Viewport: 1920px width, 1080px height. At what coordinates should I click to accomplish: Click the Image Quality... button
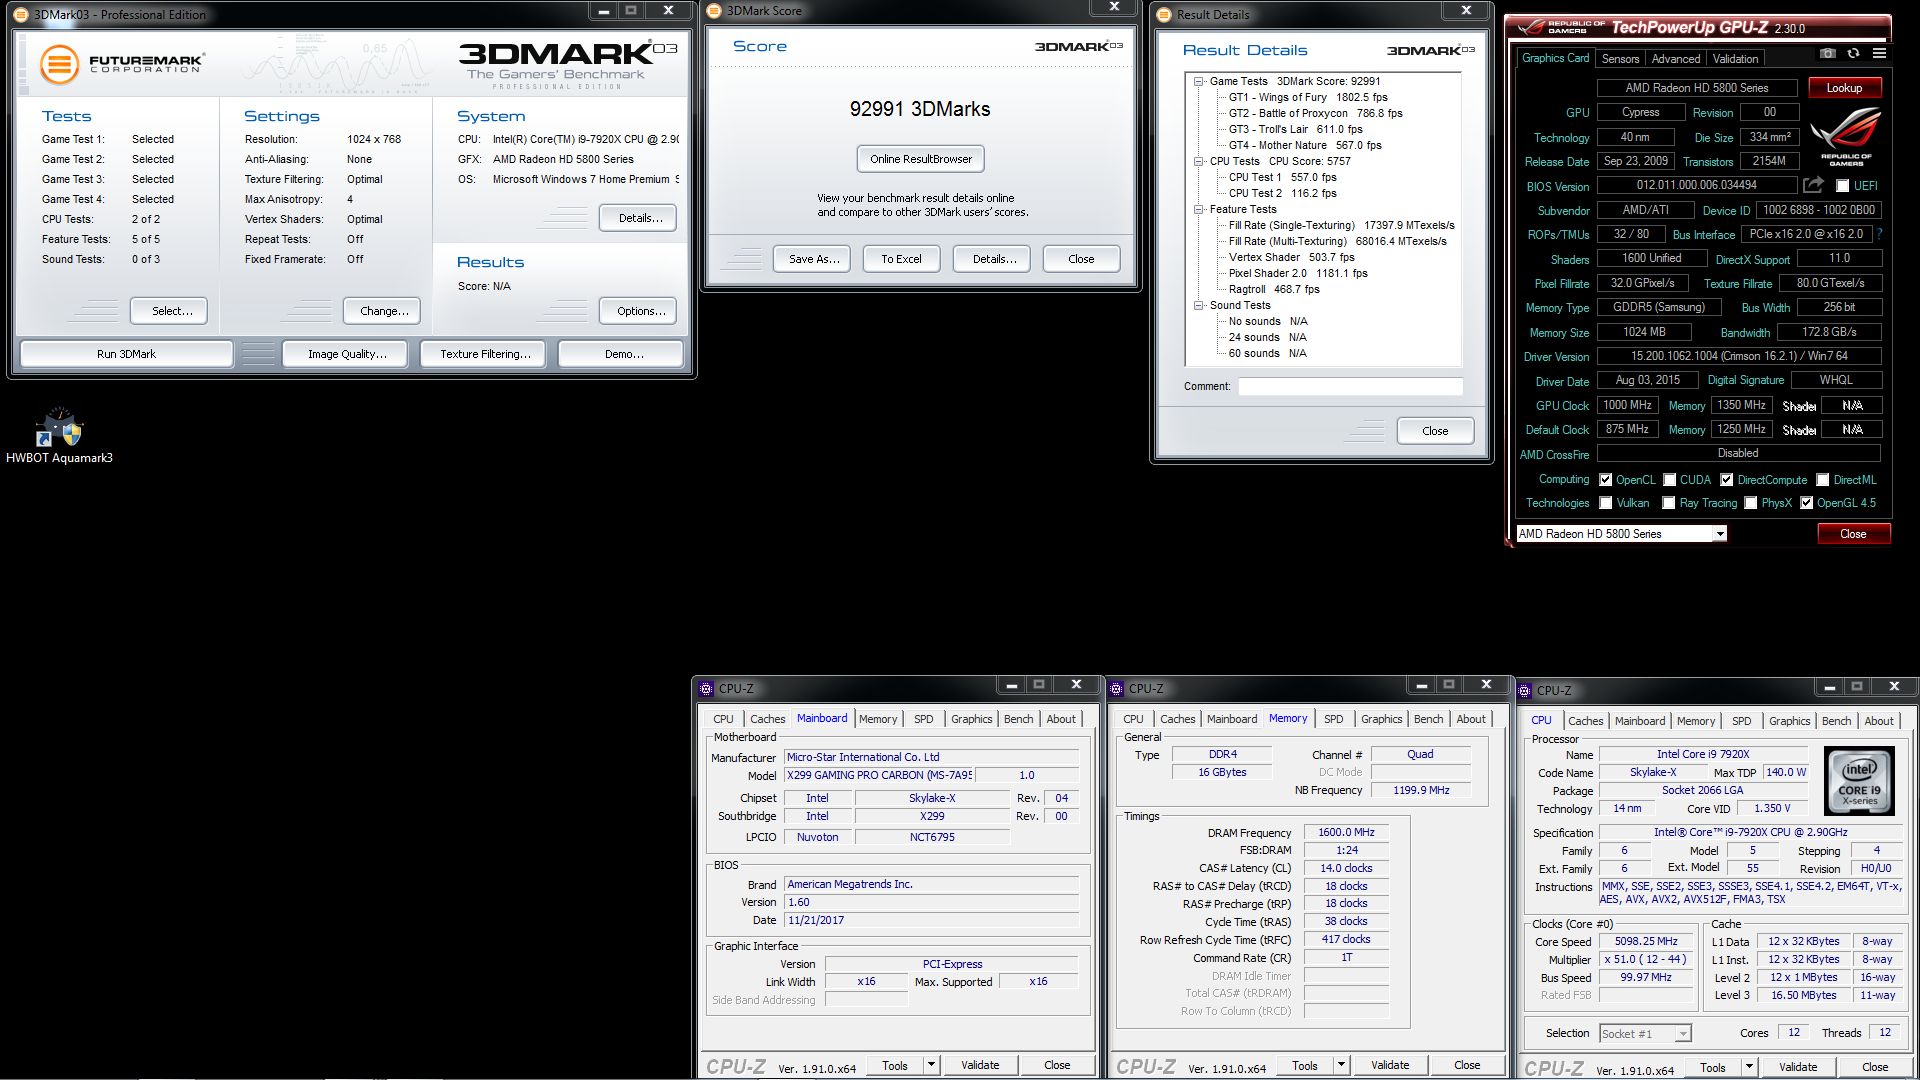click(x=346, y=354)
